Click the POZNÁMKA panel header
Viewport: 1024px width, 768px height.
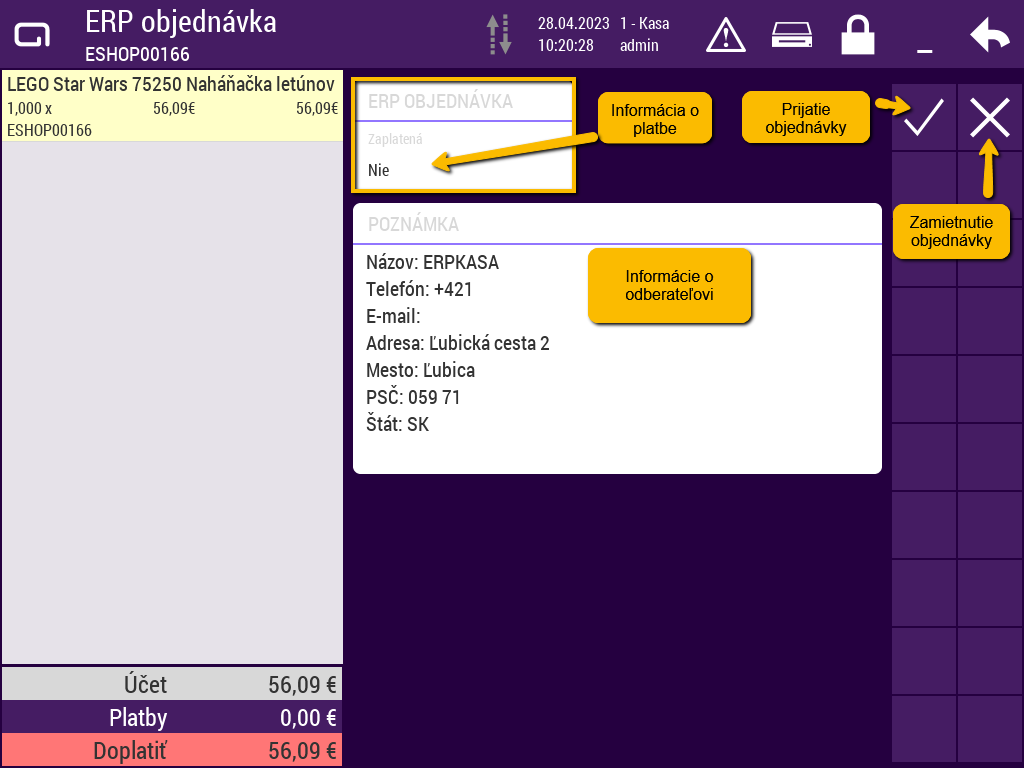(x=617, y=224)
